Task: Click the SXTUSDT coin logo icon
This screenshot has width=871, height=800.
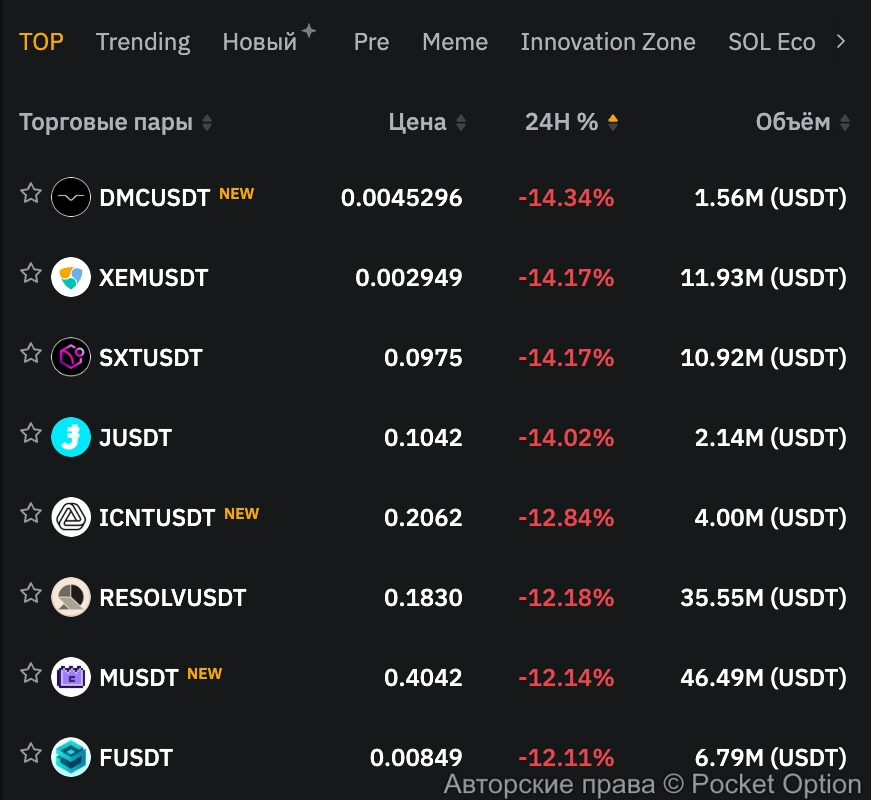Action: tap(71, 357)
